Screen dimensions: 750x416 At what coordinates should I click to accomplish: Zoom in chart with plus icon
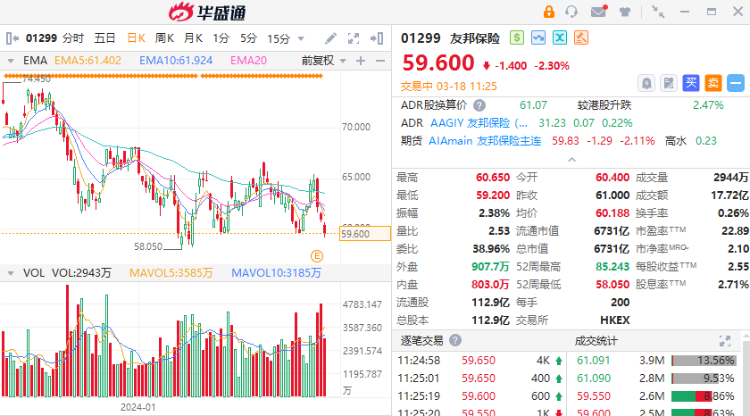point(361,61)
